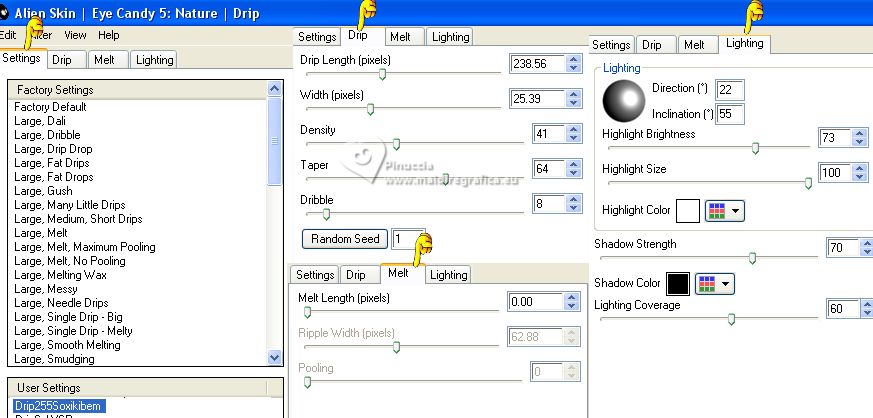Viewport: 873px width, 418px height.
Task: Adjust the Melt Length stepper arrows
Action: 572,302
